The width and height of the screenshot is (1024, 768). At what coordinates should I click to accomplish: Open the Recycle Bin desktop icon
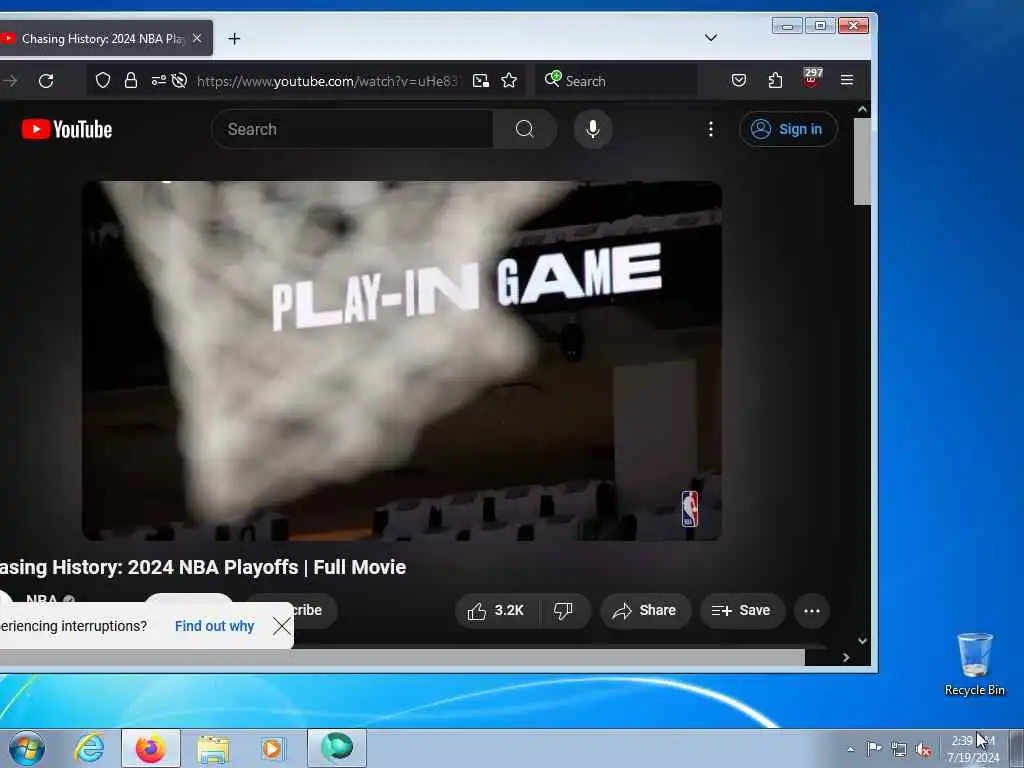coord(974,664)
